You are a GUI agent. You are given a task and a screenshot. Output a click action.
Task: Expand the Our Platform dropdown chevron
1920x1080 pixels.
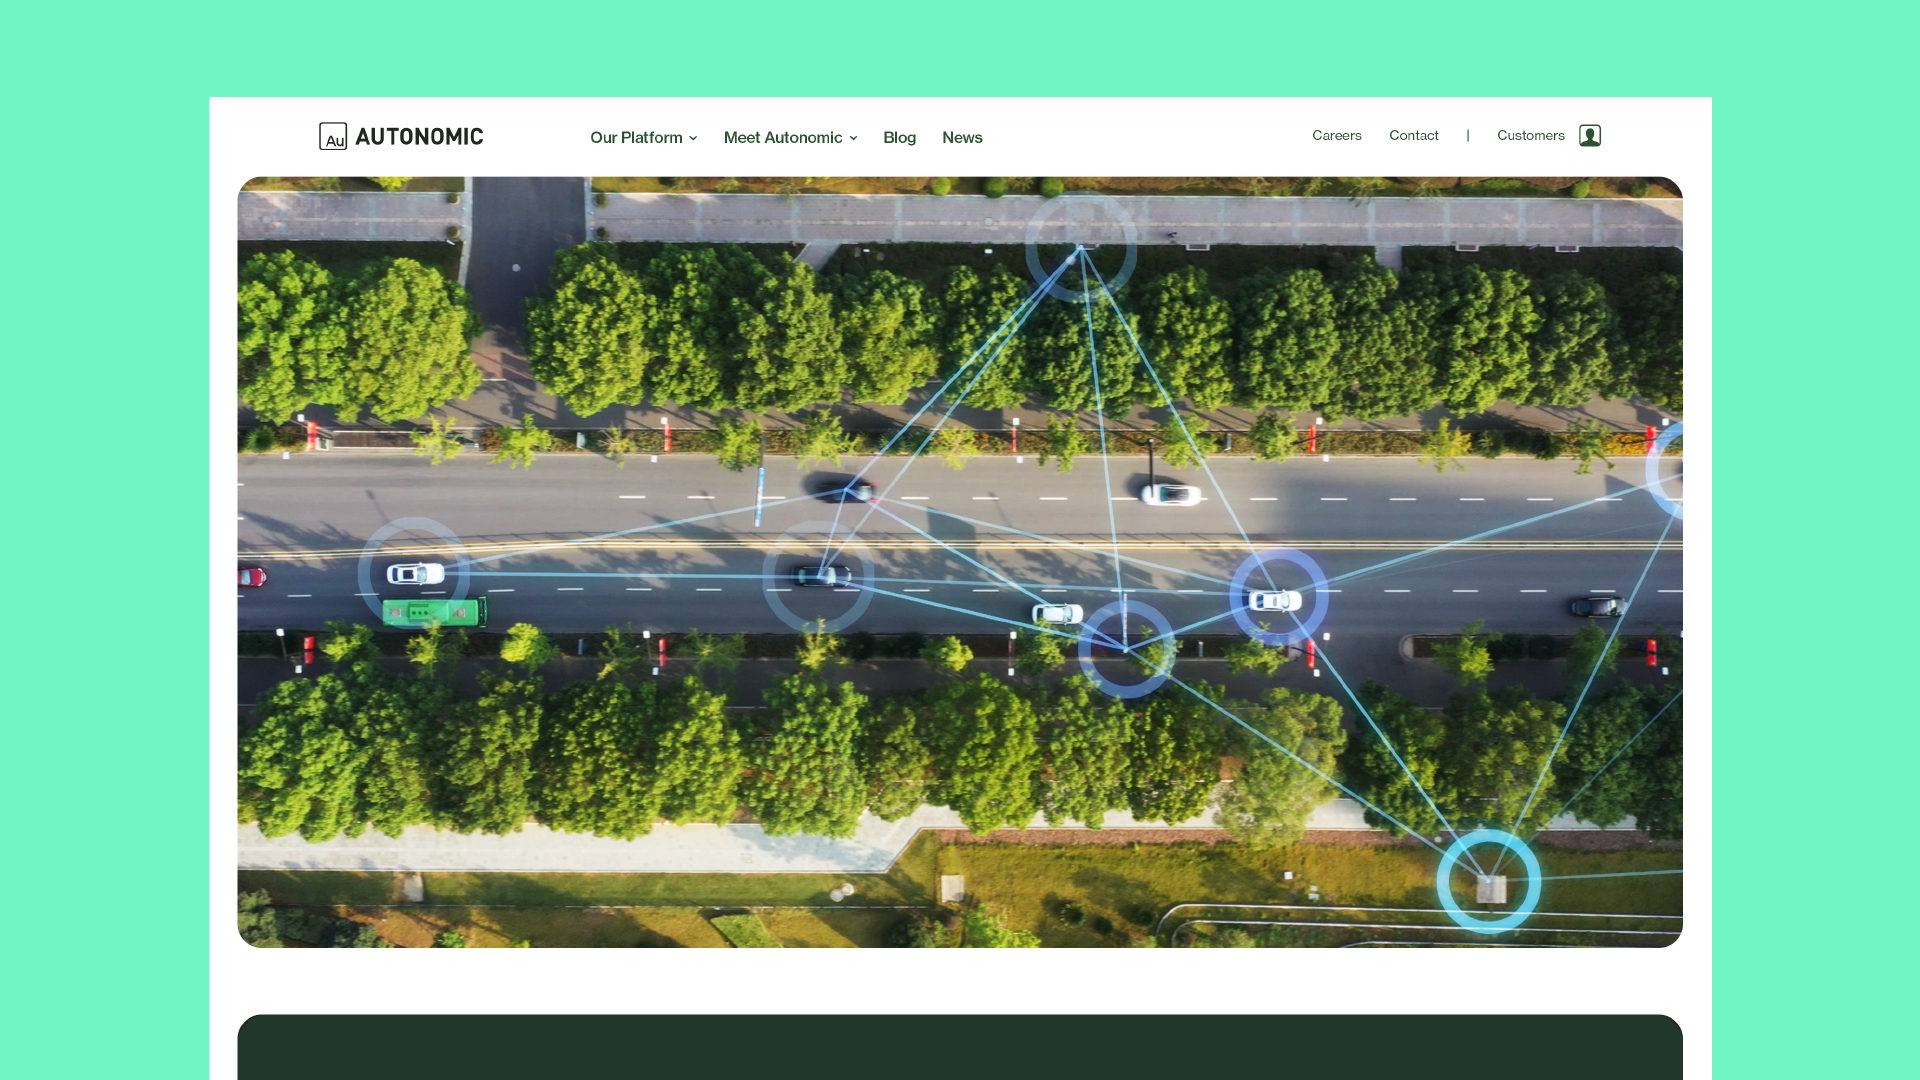coord(693,138)
